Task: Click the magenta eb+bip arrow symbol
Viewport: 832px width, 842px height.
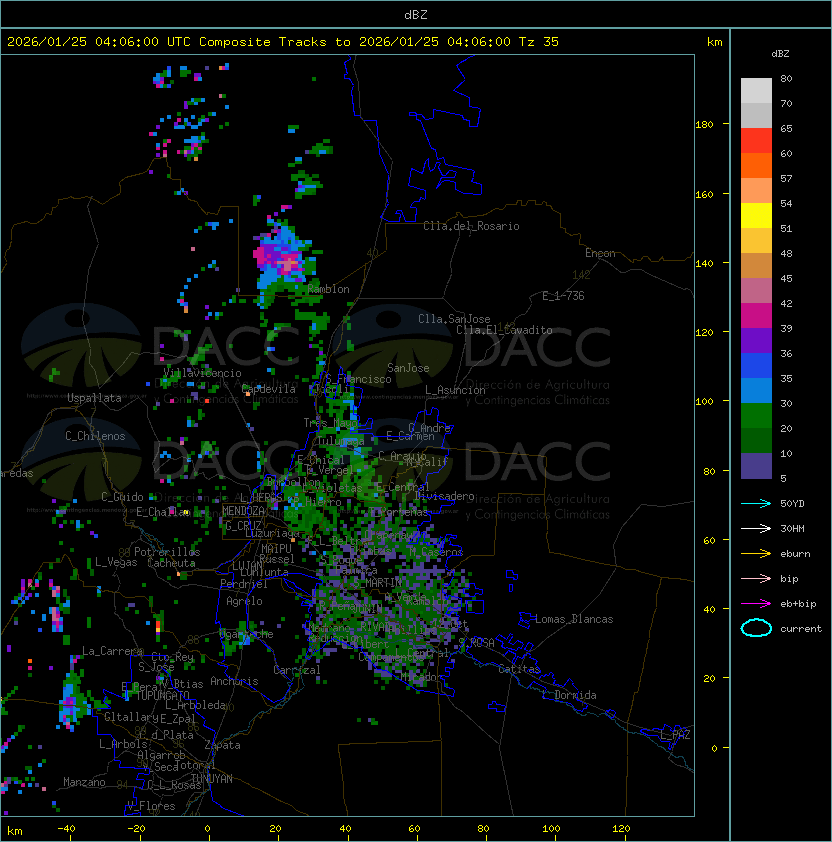Action: click(x=756, y=604)
